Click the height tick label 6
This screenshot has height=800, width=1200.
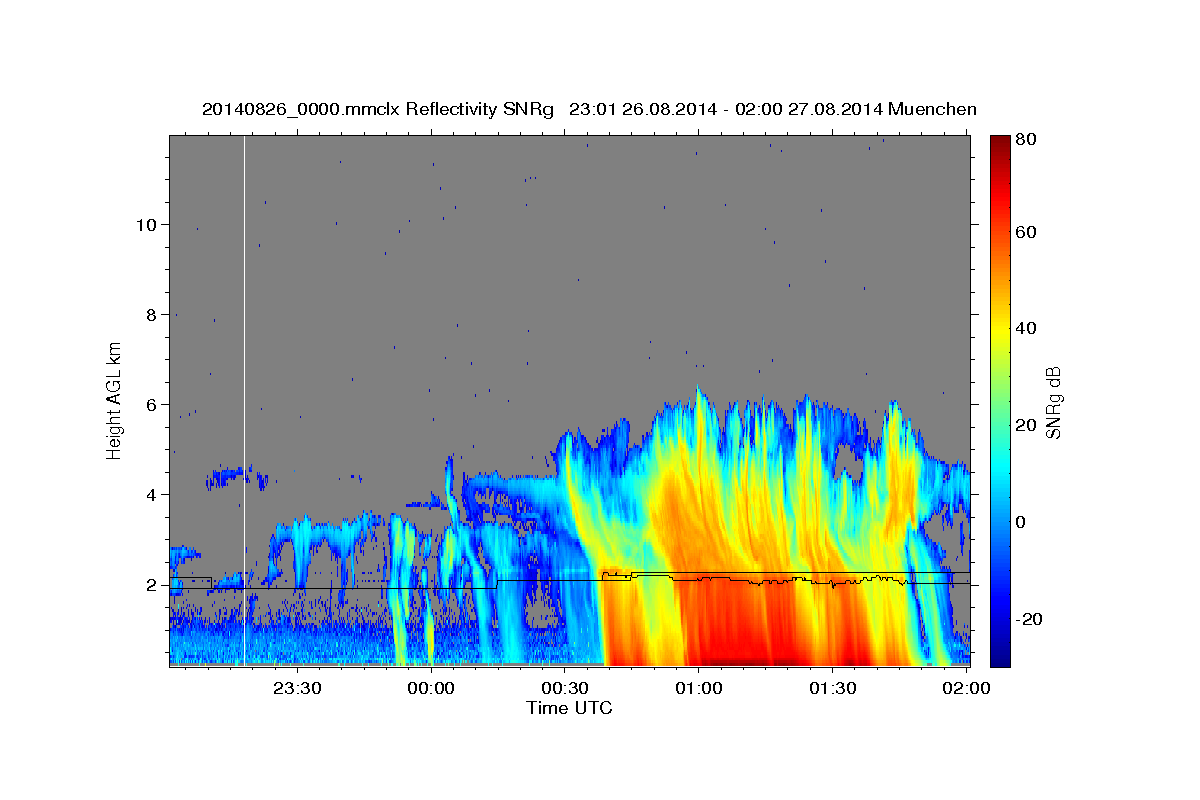tap(151, 405)
